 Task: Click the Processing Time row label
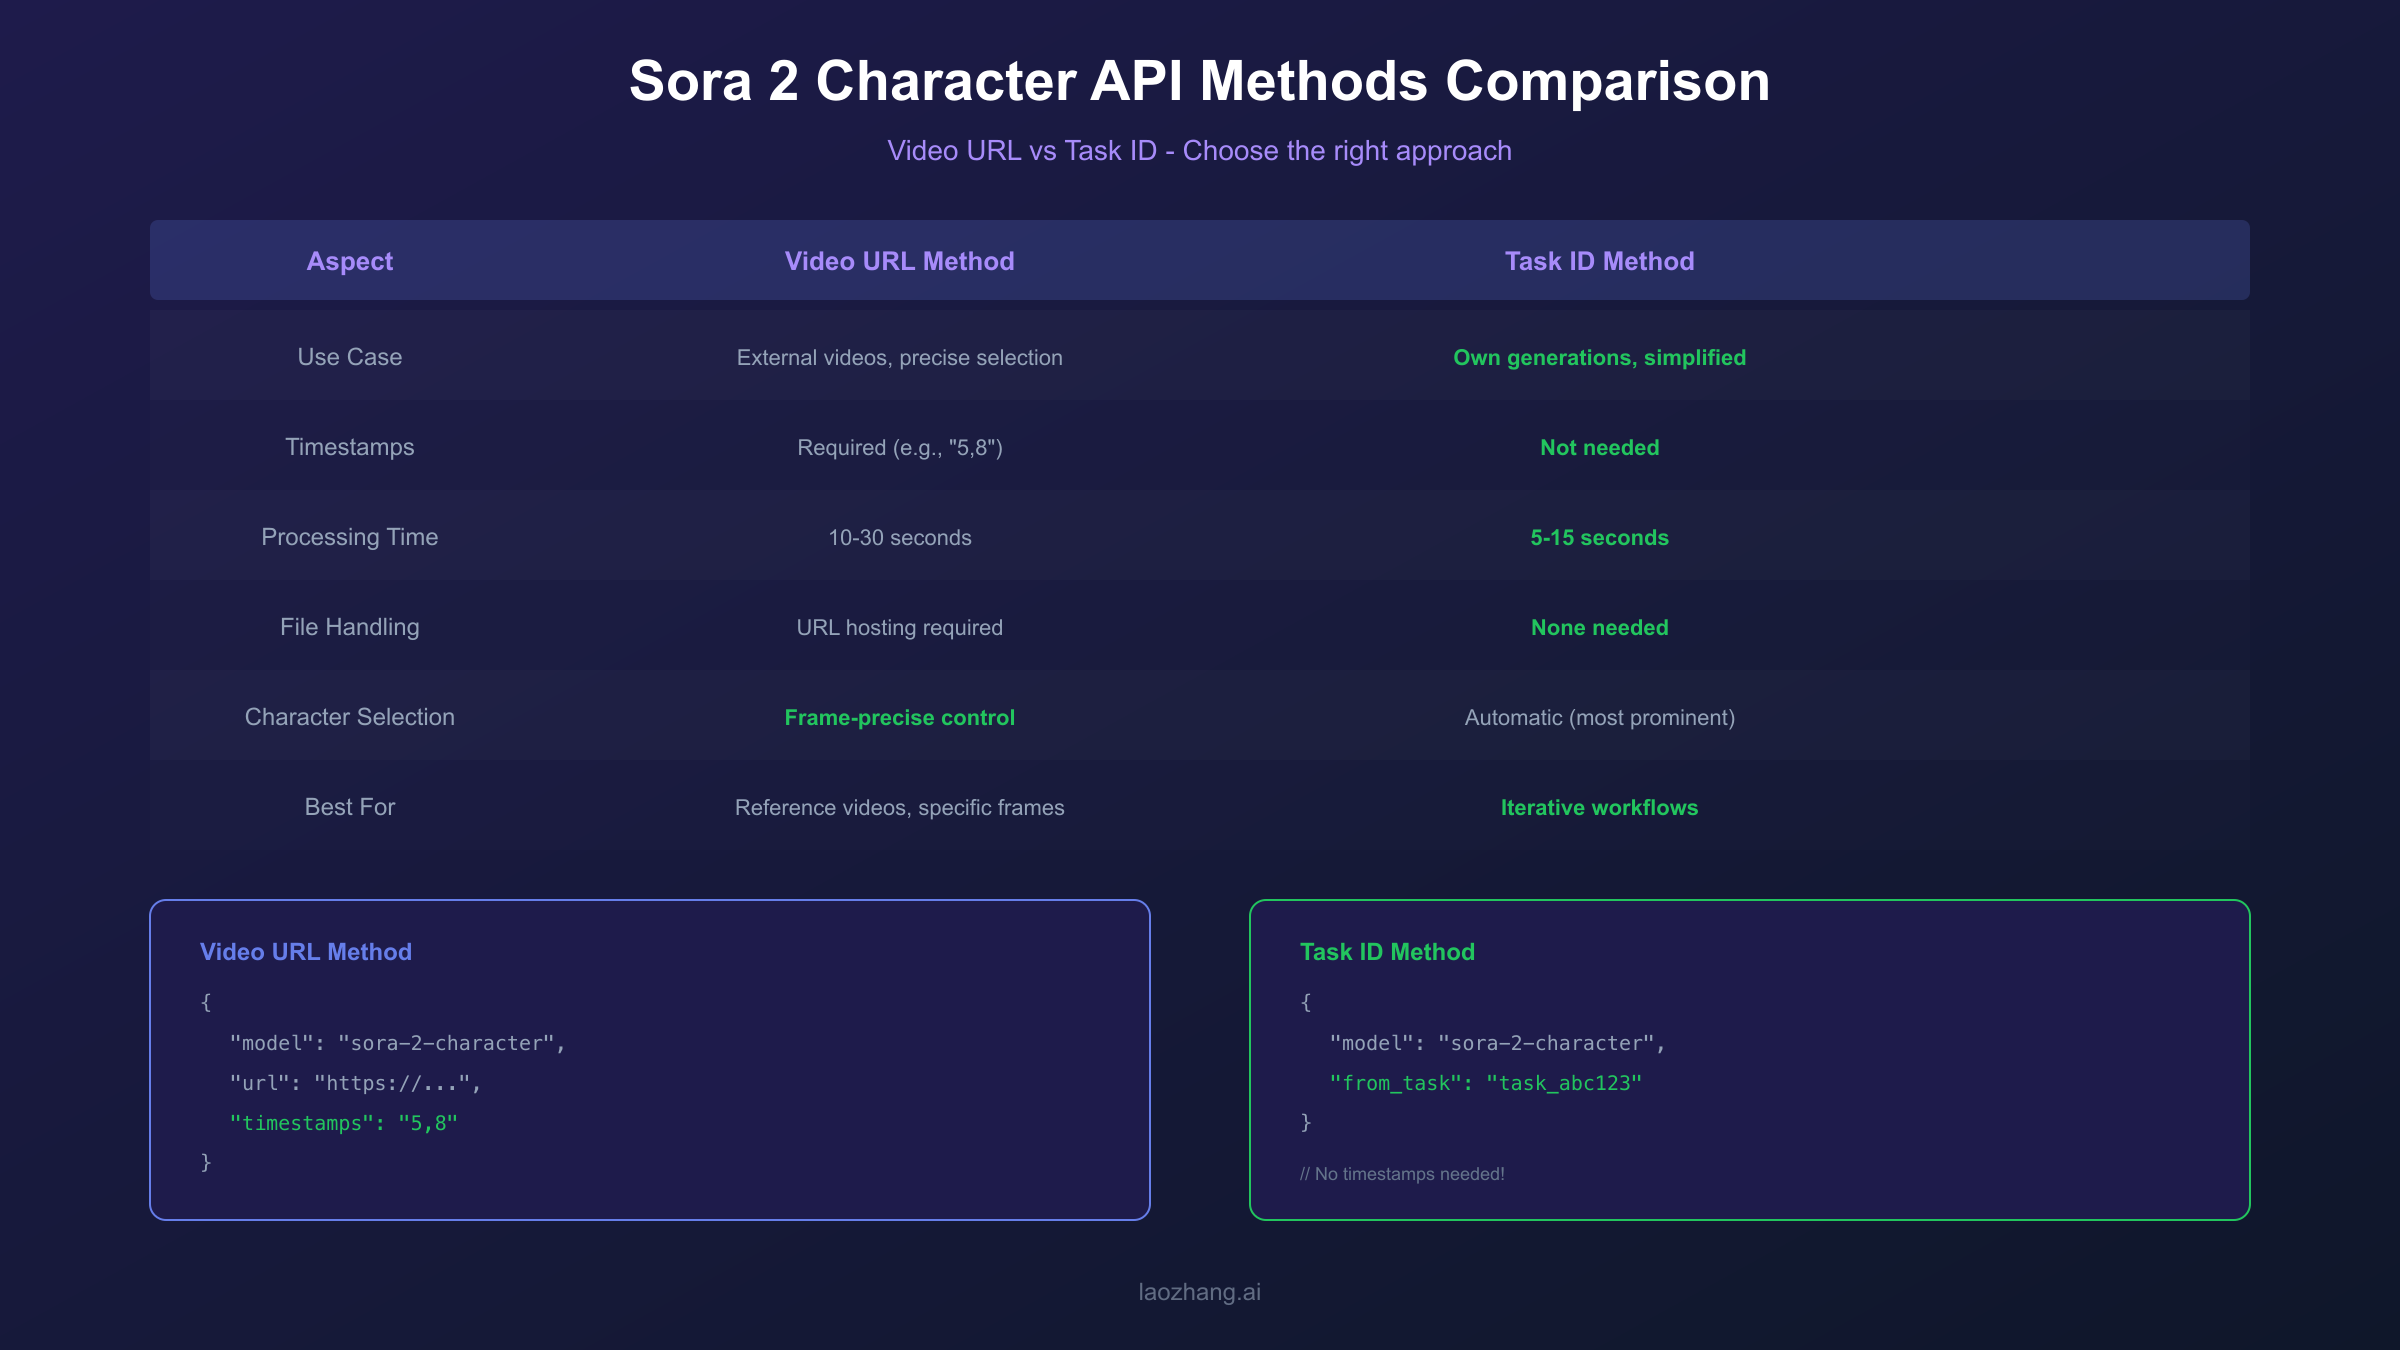[349, 537]
